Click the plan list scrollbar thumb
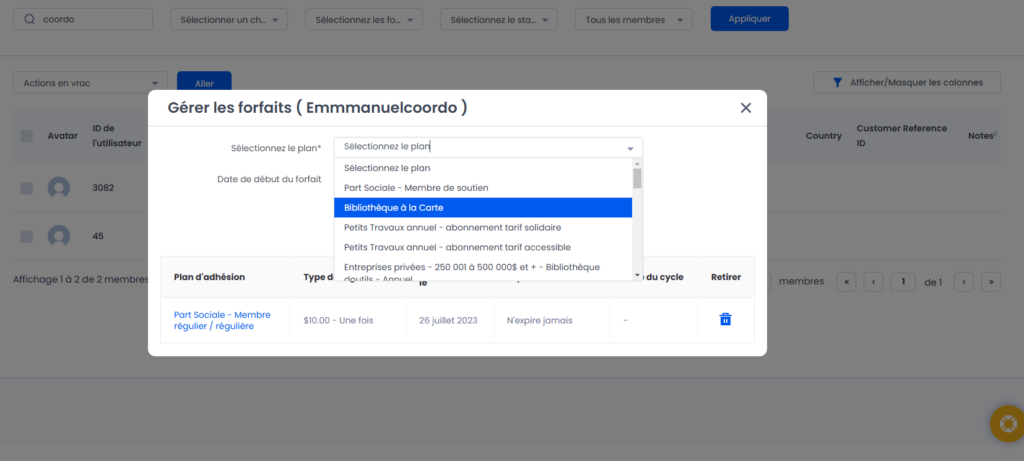The width and height of the screenshot is (1024, 461). [x=637, y=178]
